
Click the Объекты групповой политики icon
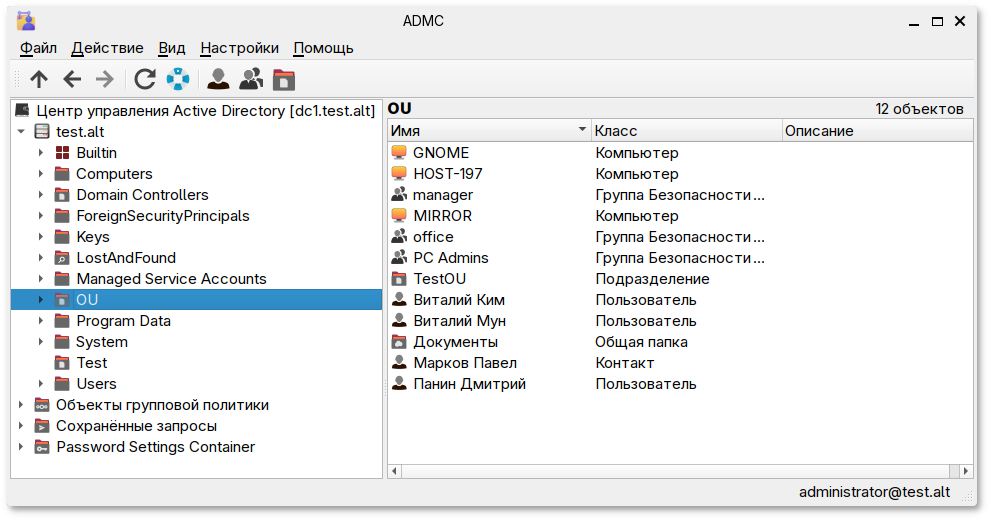tap(42, 405)
